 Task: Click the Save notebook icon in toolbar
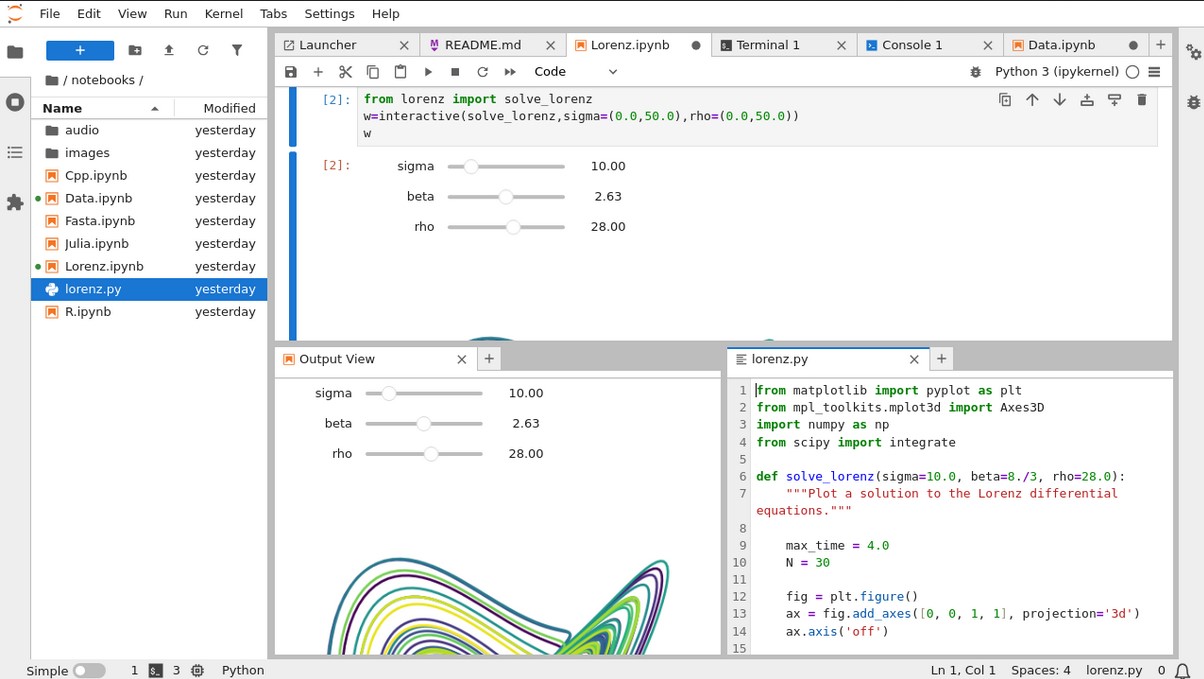pyautogui.click(x=291, y=72)
